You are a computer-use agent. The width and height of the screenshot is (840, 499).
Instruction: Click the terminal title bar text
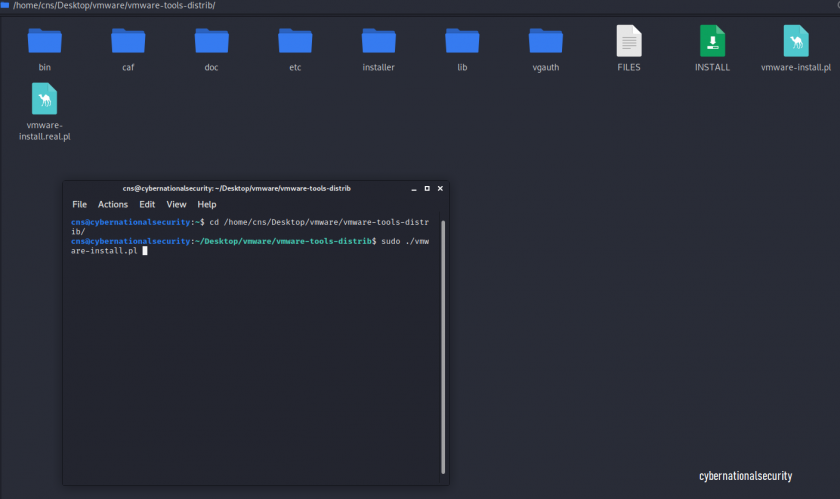click(x=236, y=189)
